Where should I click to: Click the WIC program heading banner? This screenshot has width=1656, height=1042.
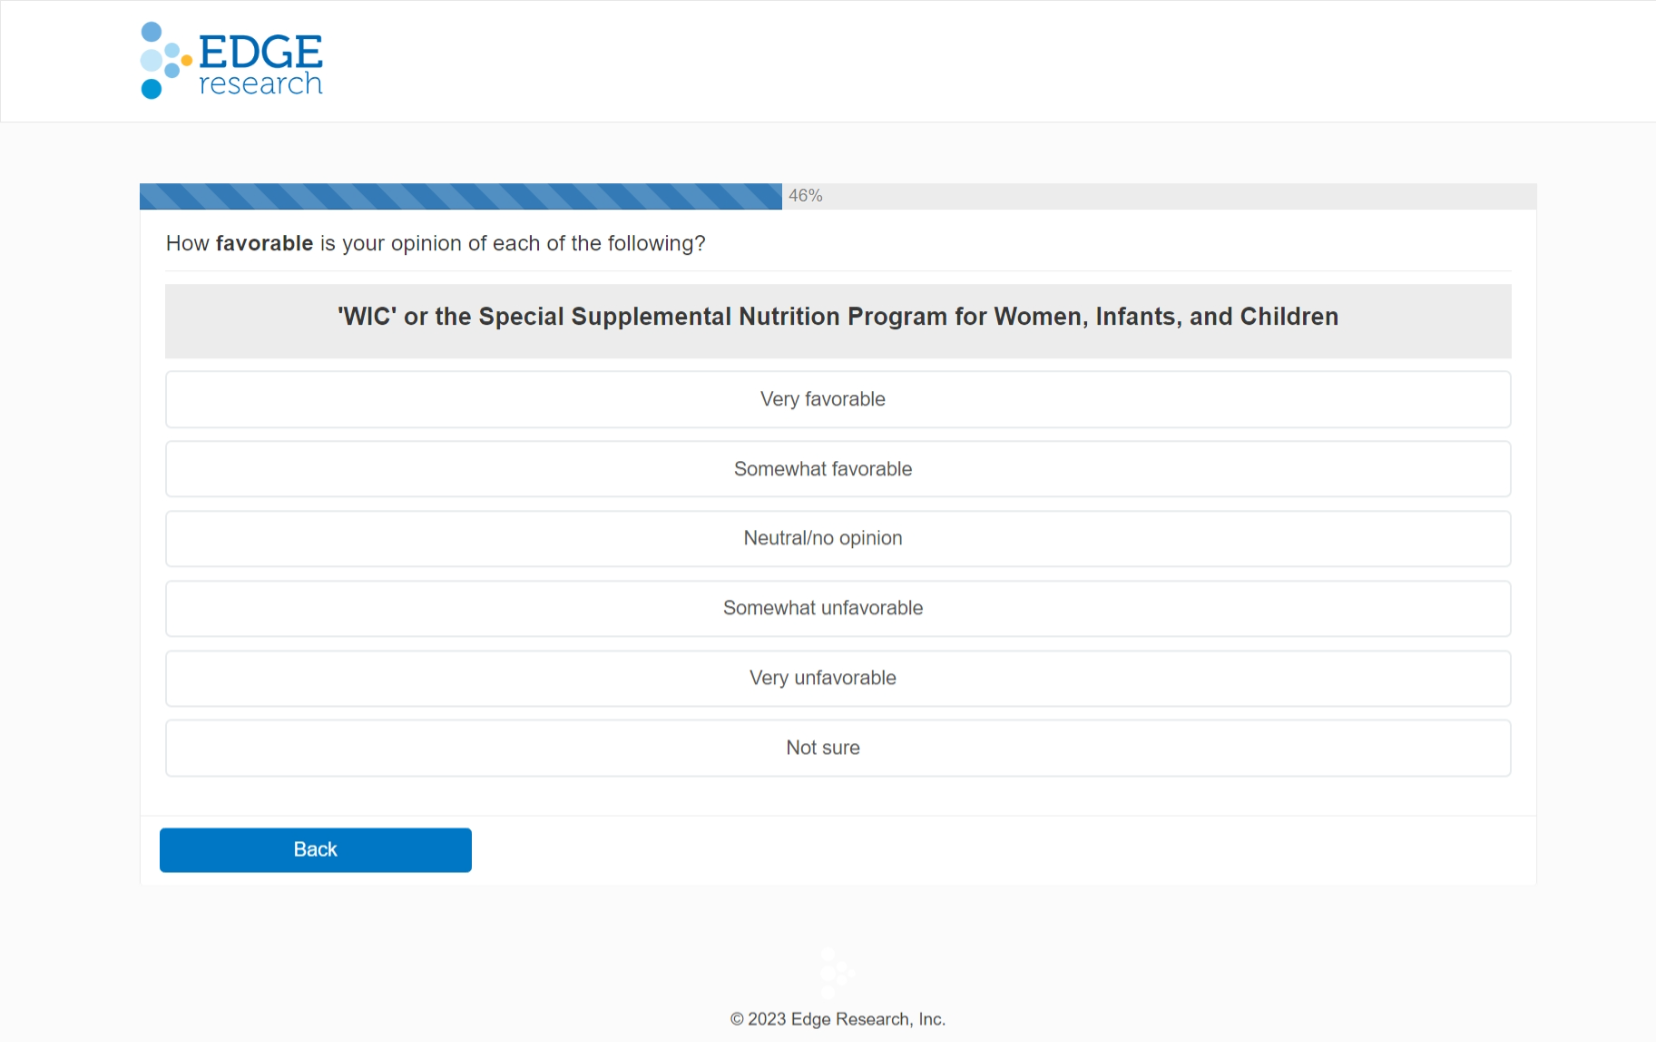(837, 317)
